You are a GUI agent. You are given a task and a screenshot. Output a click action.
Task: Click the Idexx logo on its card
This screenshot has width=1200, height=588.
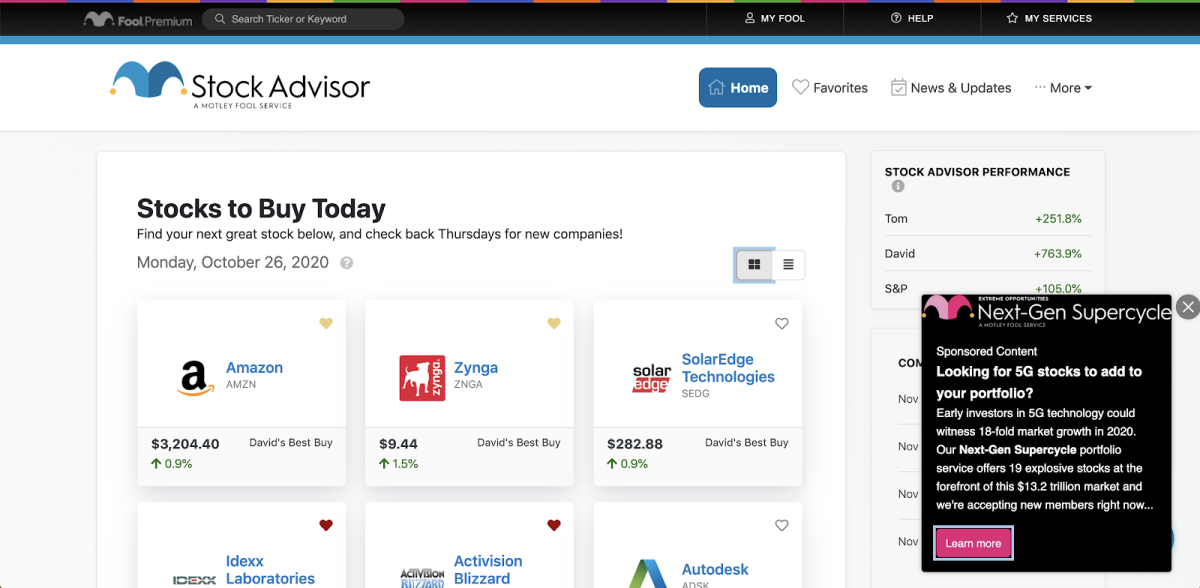pyautogui.click(x=194, y=579)
